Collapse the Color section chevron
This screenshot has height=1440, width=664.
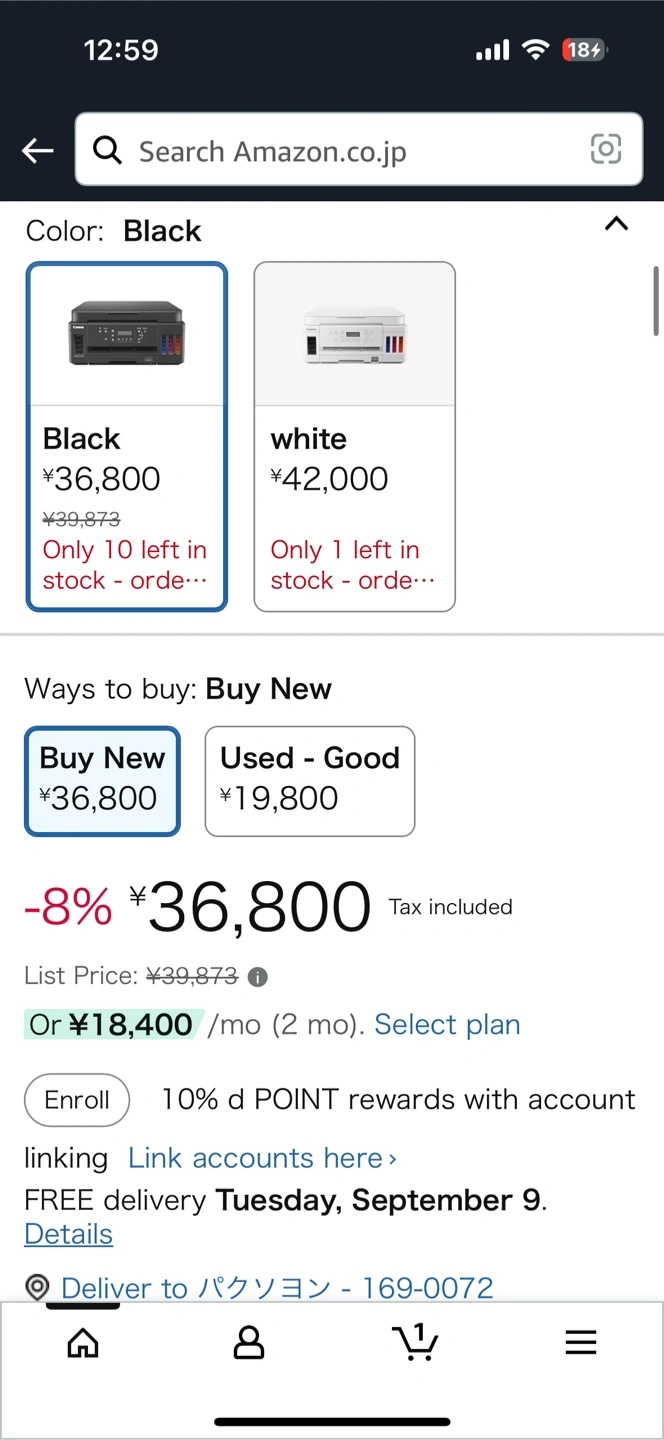point(617,224)
